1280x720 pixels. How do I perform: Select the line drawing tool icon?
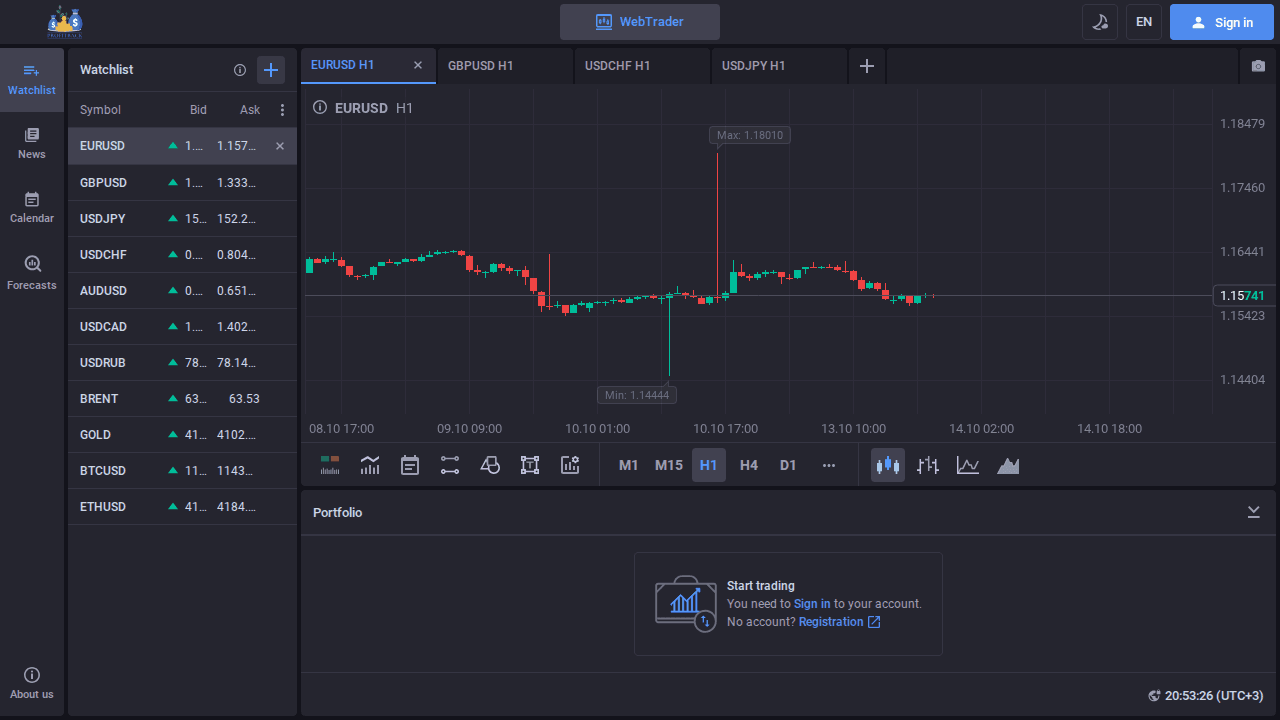[x=450, y=465]
